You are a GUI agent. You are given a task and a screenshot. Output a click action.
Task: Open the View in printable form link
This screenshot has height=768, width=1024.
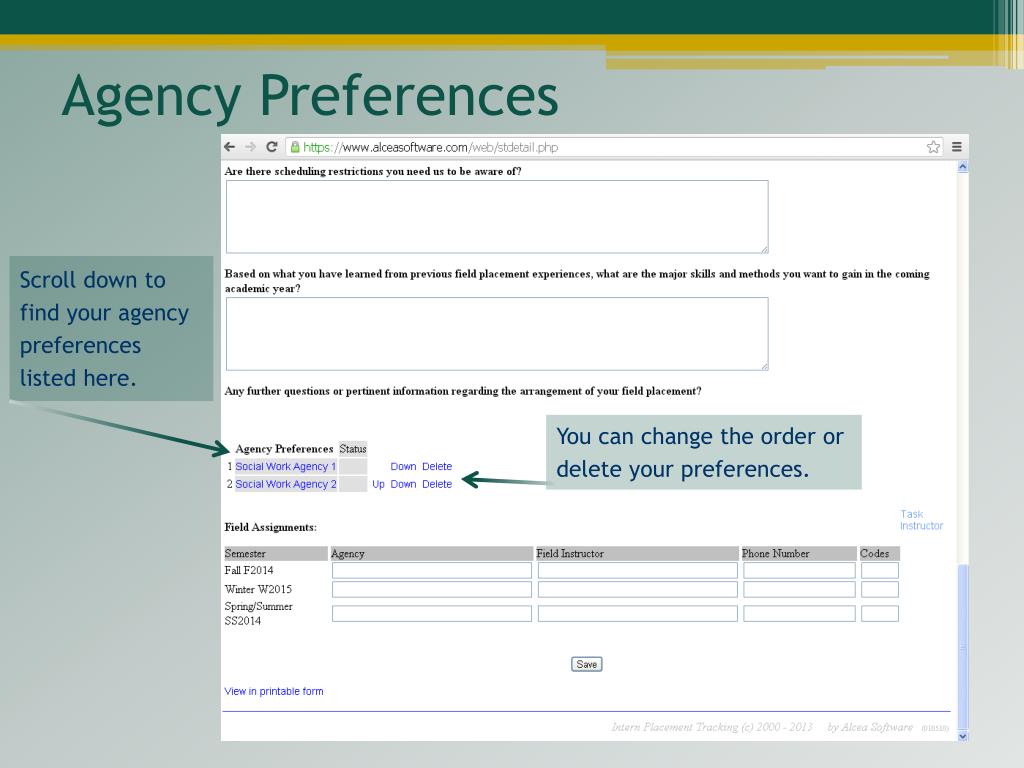[274, 692]
